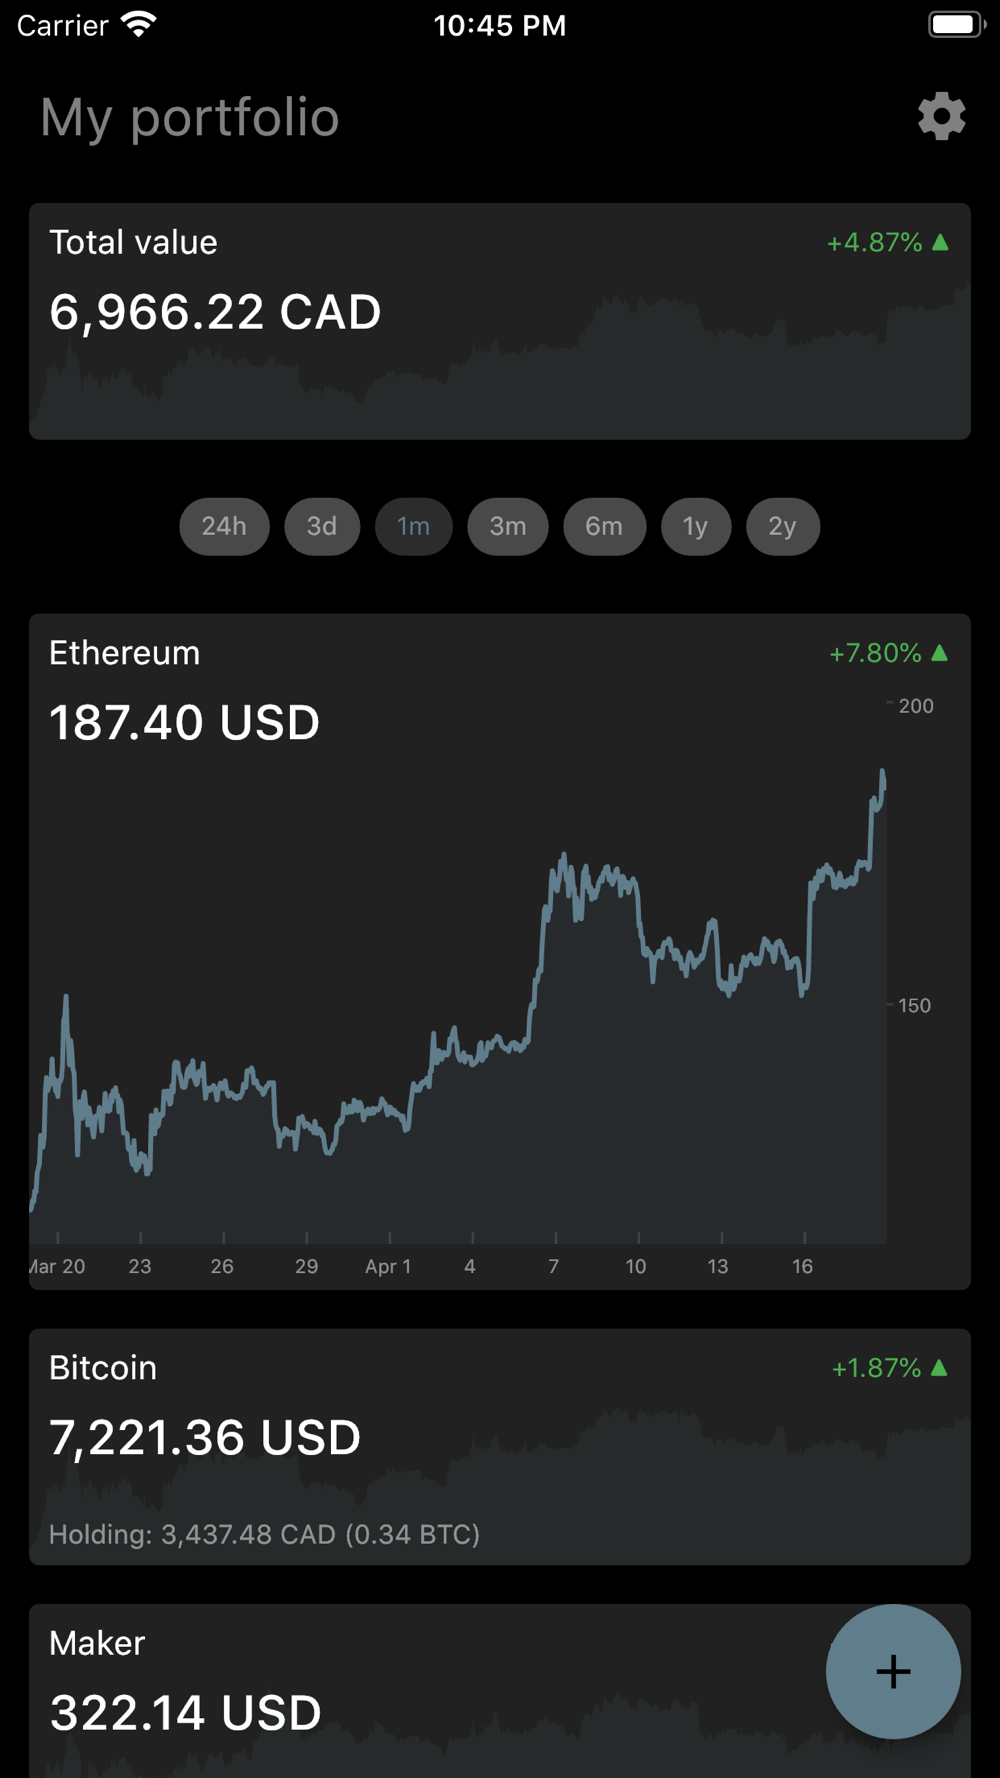The width and height of the screenshot is (1000, 1778).
Task: Select the 1m time range
Action: coord(413,526)
